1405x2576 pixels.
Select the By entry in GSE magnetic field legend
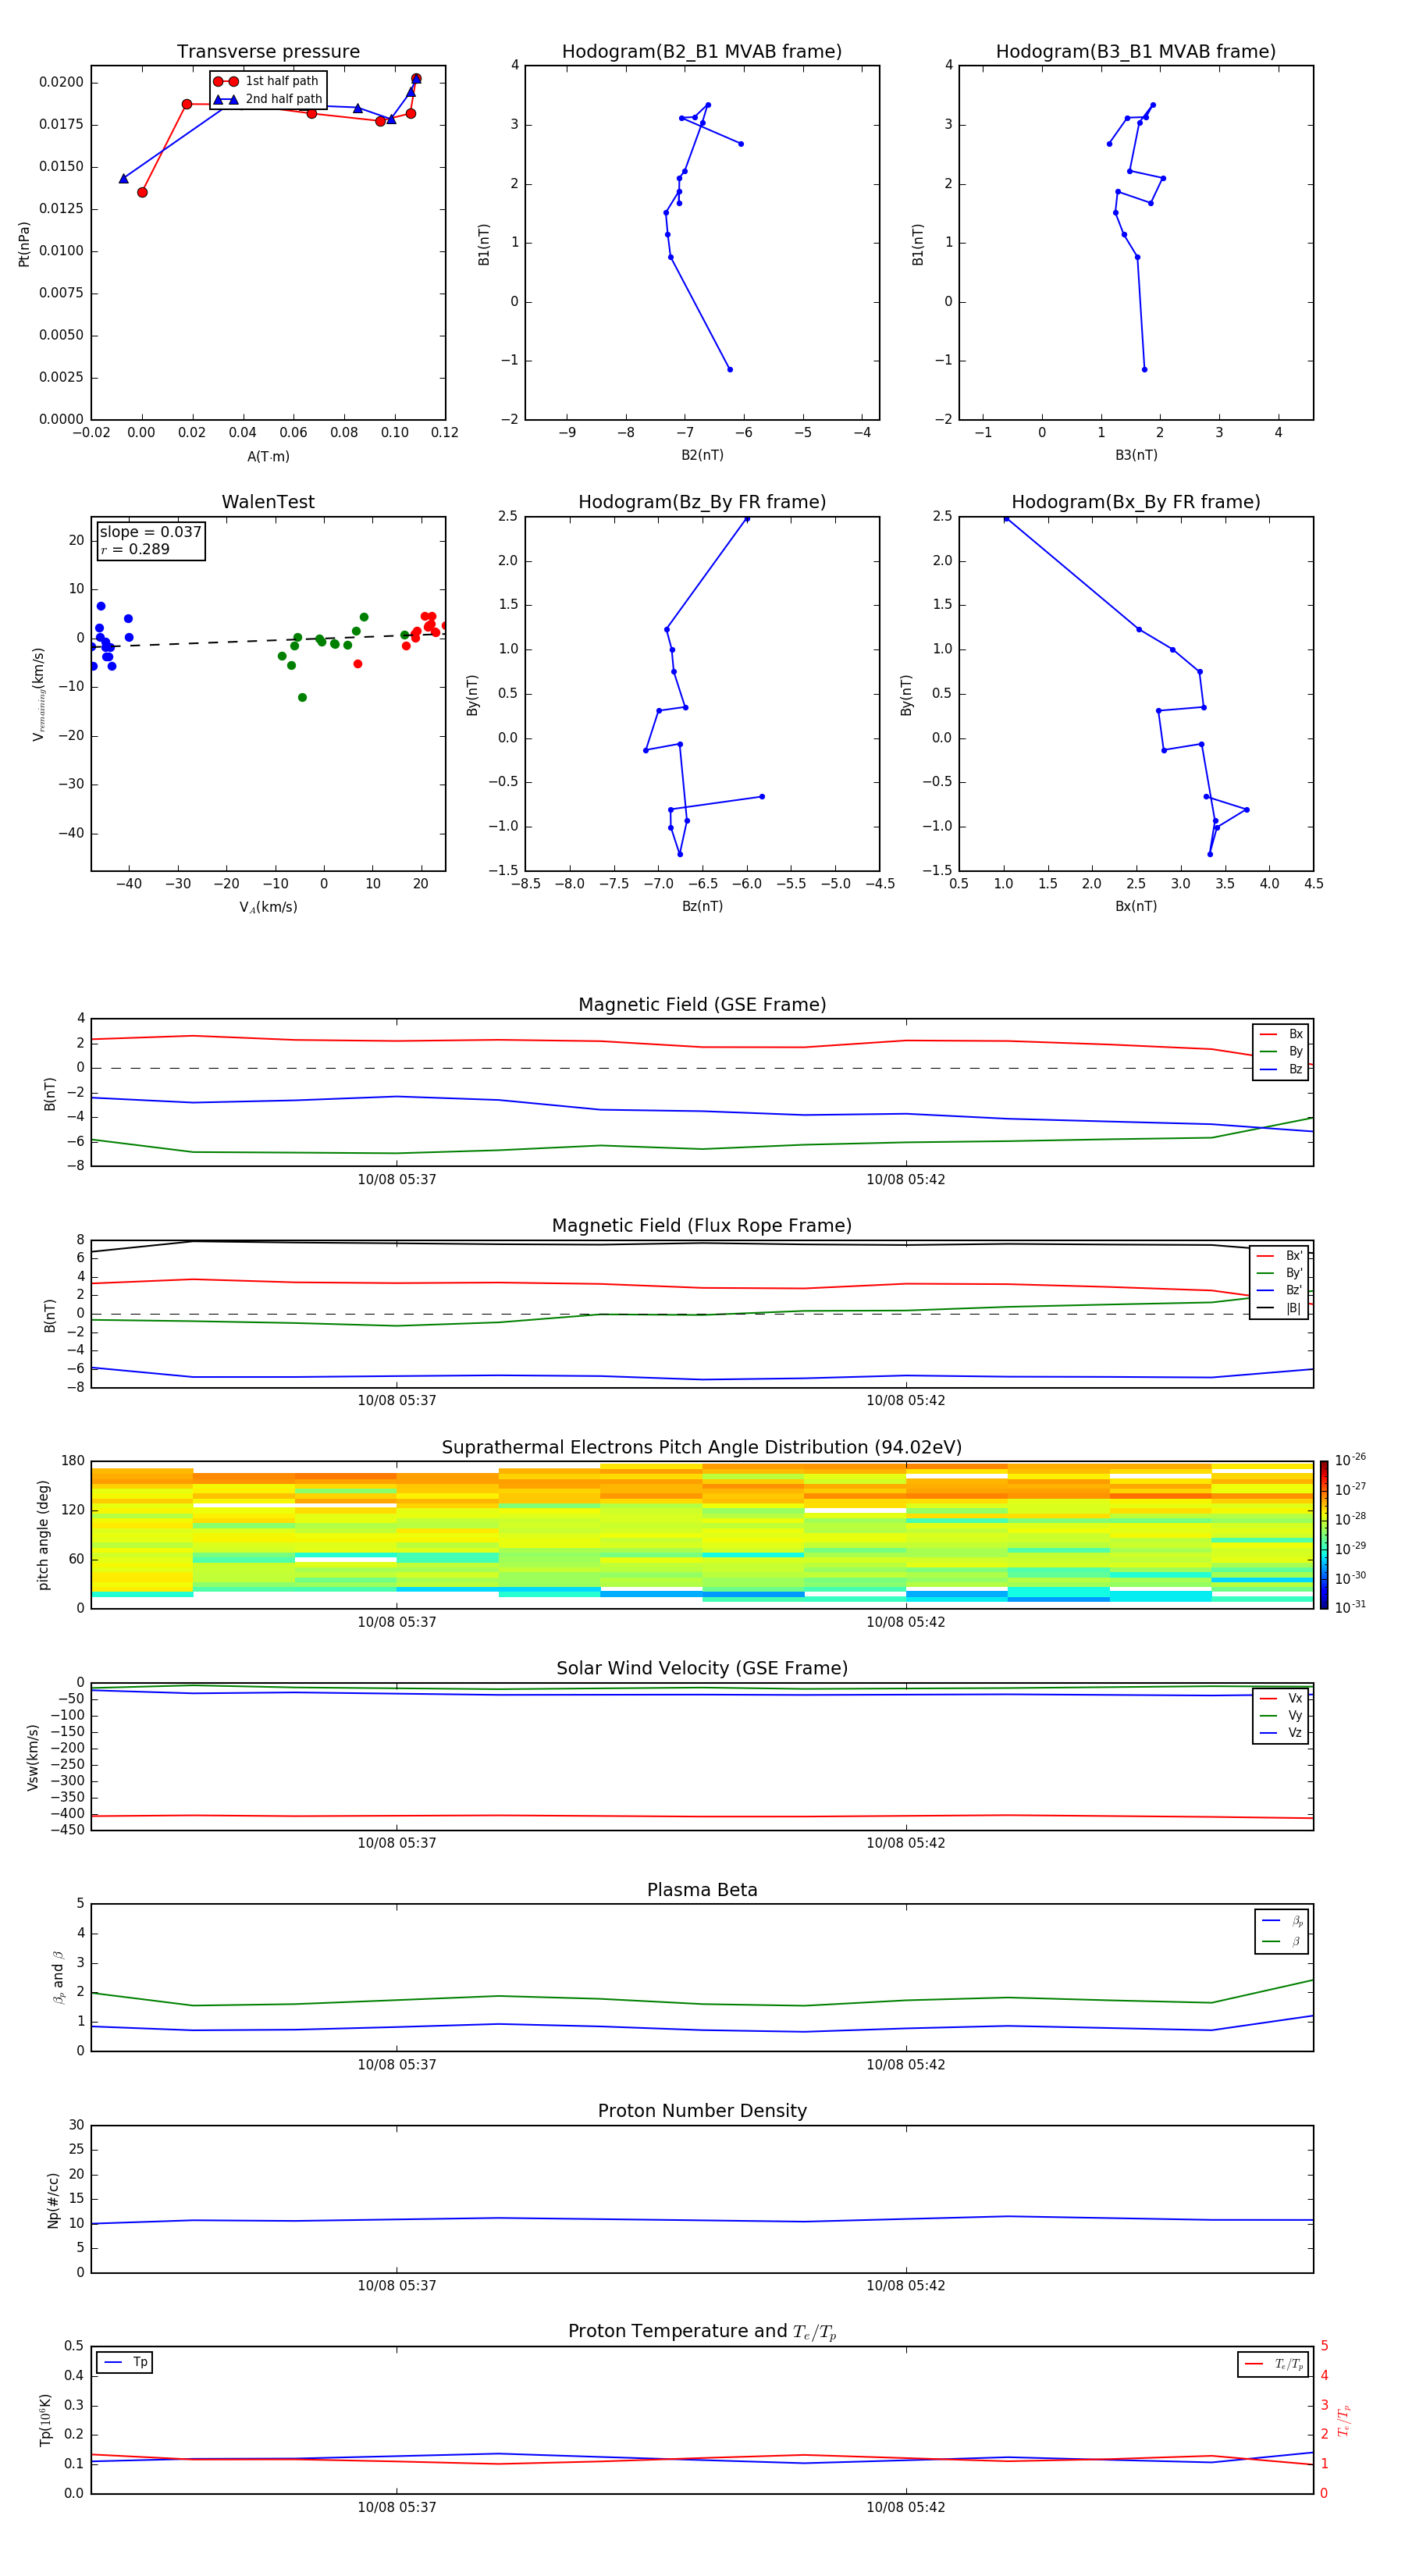point(1281,1051)
